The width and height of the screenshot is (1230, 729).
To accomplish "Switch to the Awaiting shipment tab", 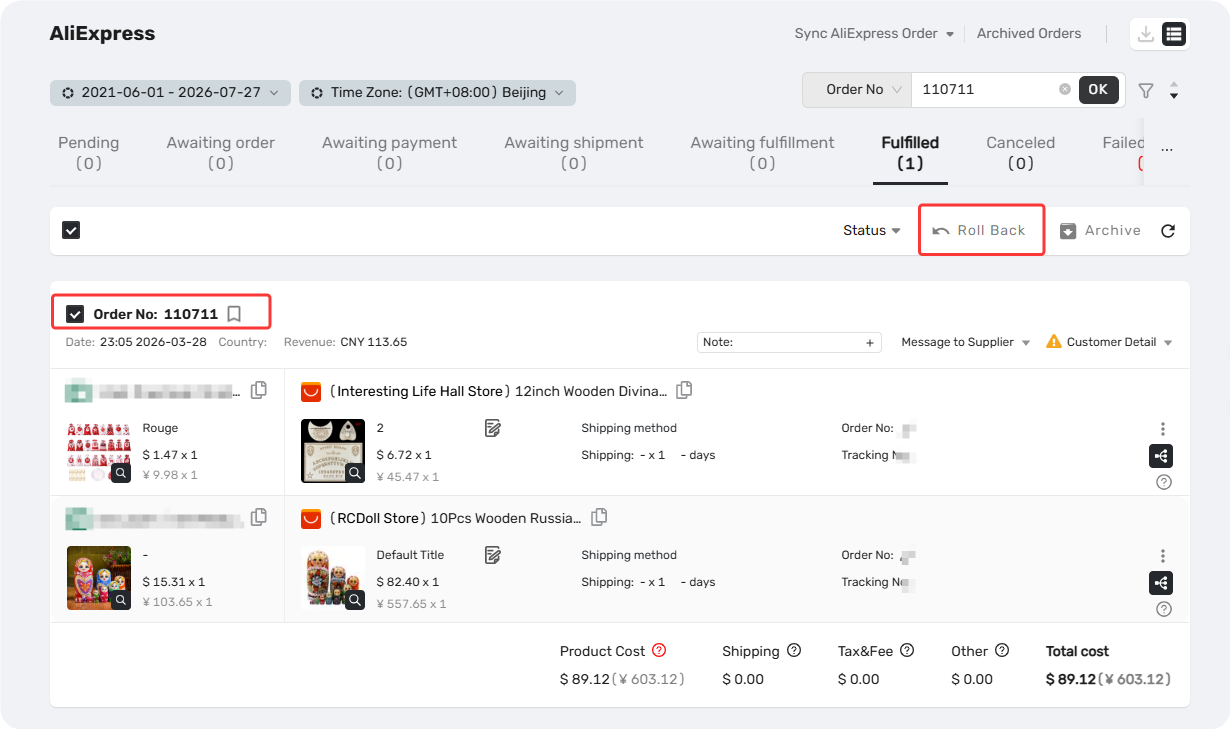I will (574, 152).
